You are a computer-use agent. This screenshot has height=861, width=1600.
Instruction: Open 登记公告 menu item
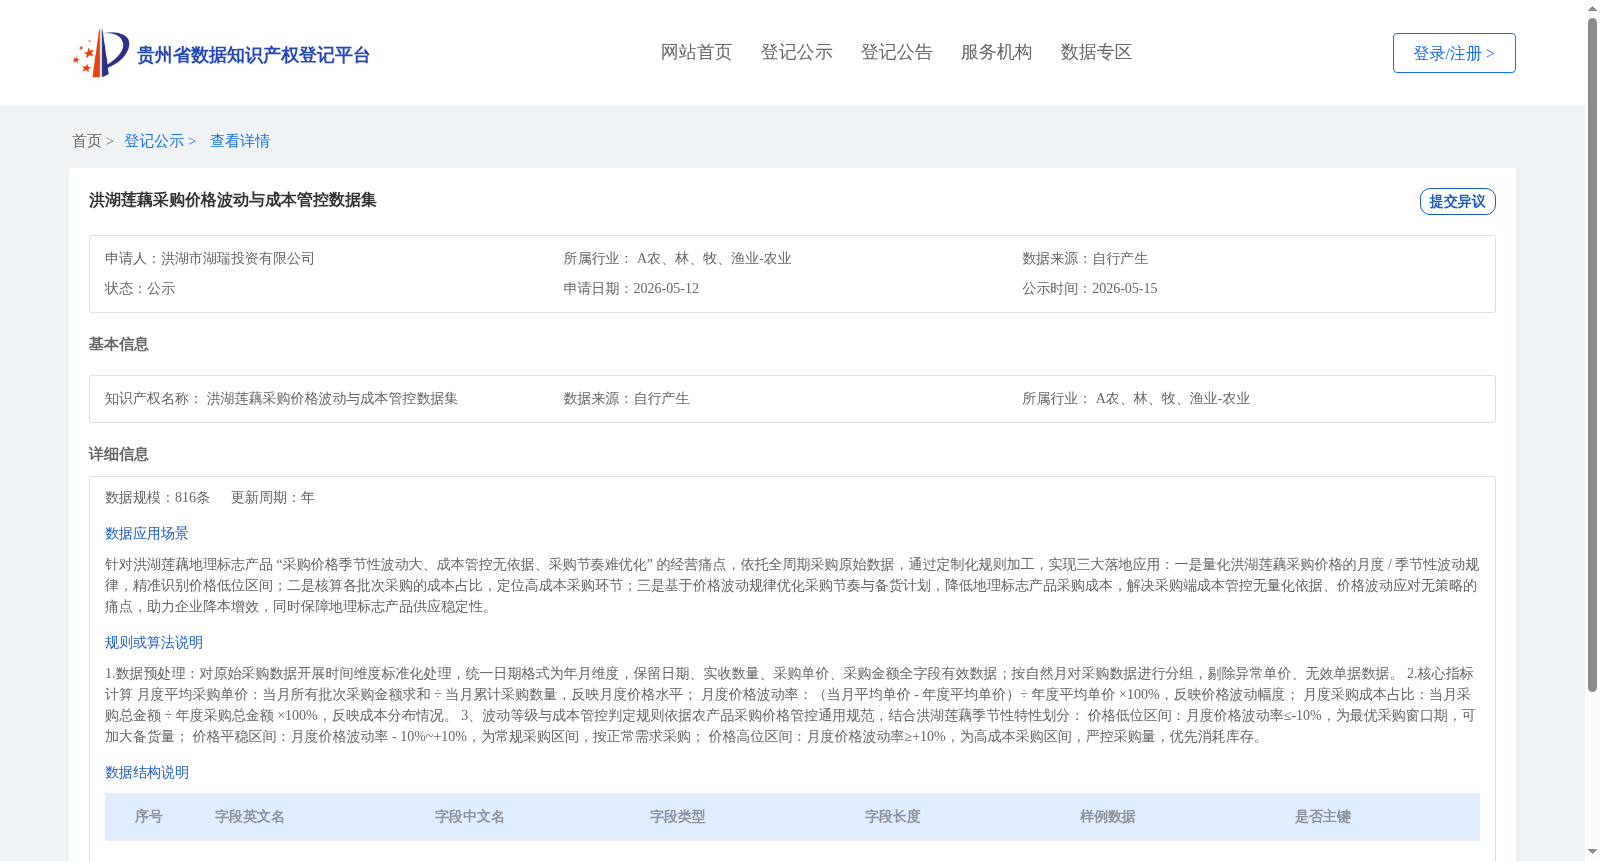click(896, 52)
